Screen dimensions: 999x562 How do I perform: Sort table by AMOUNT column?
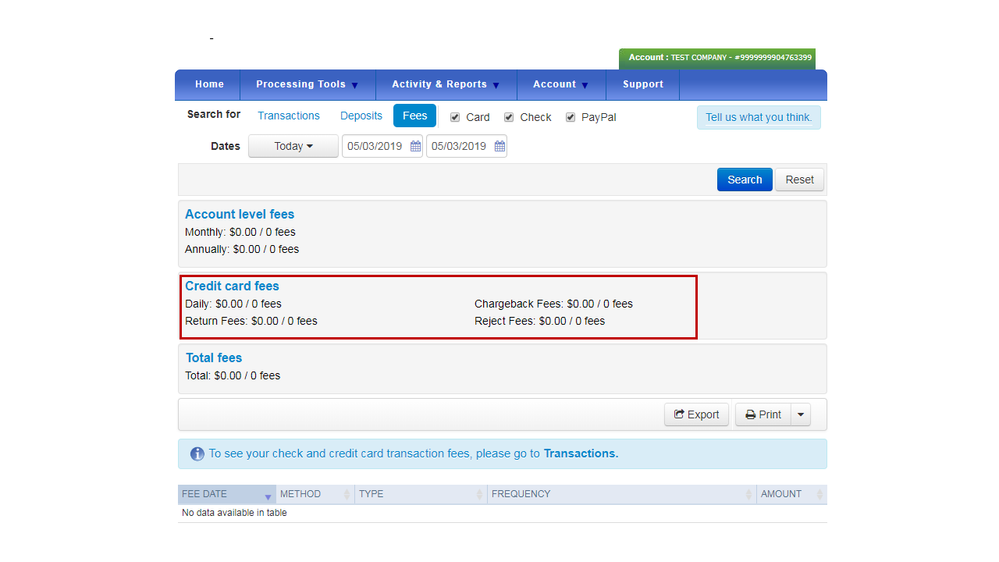coord(792,494)
